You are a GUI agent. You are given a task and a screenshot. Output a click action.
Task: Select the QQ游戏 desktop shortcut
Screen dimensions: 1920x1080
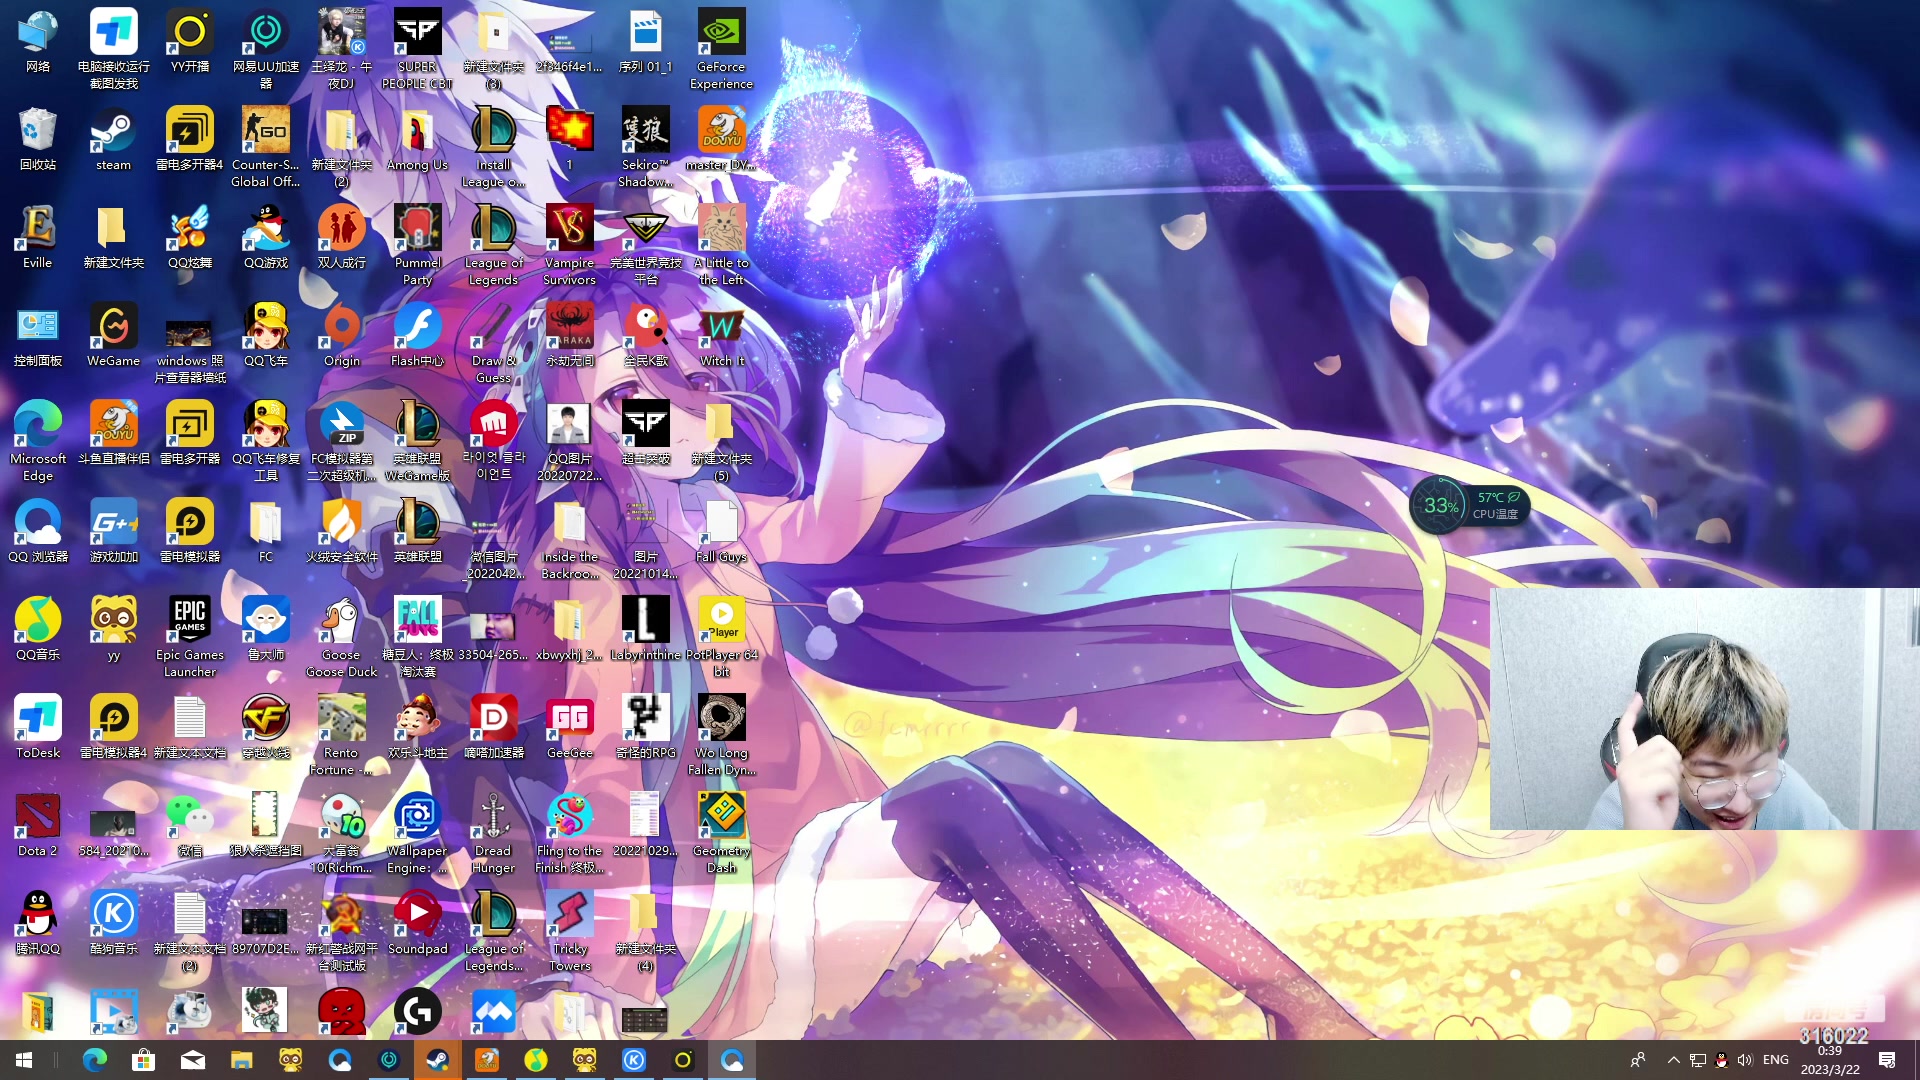click(265, 238)
